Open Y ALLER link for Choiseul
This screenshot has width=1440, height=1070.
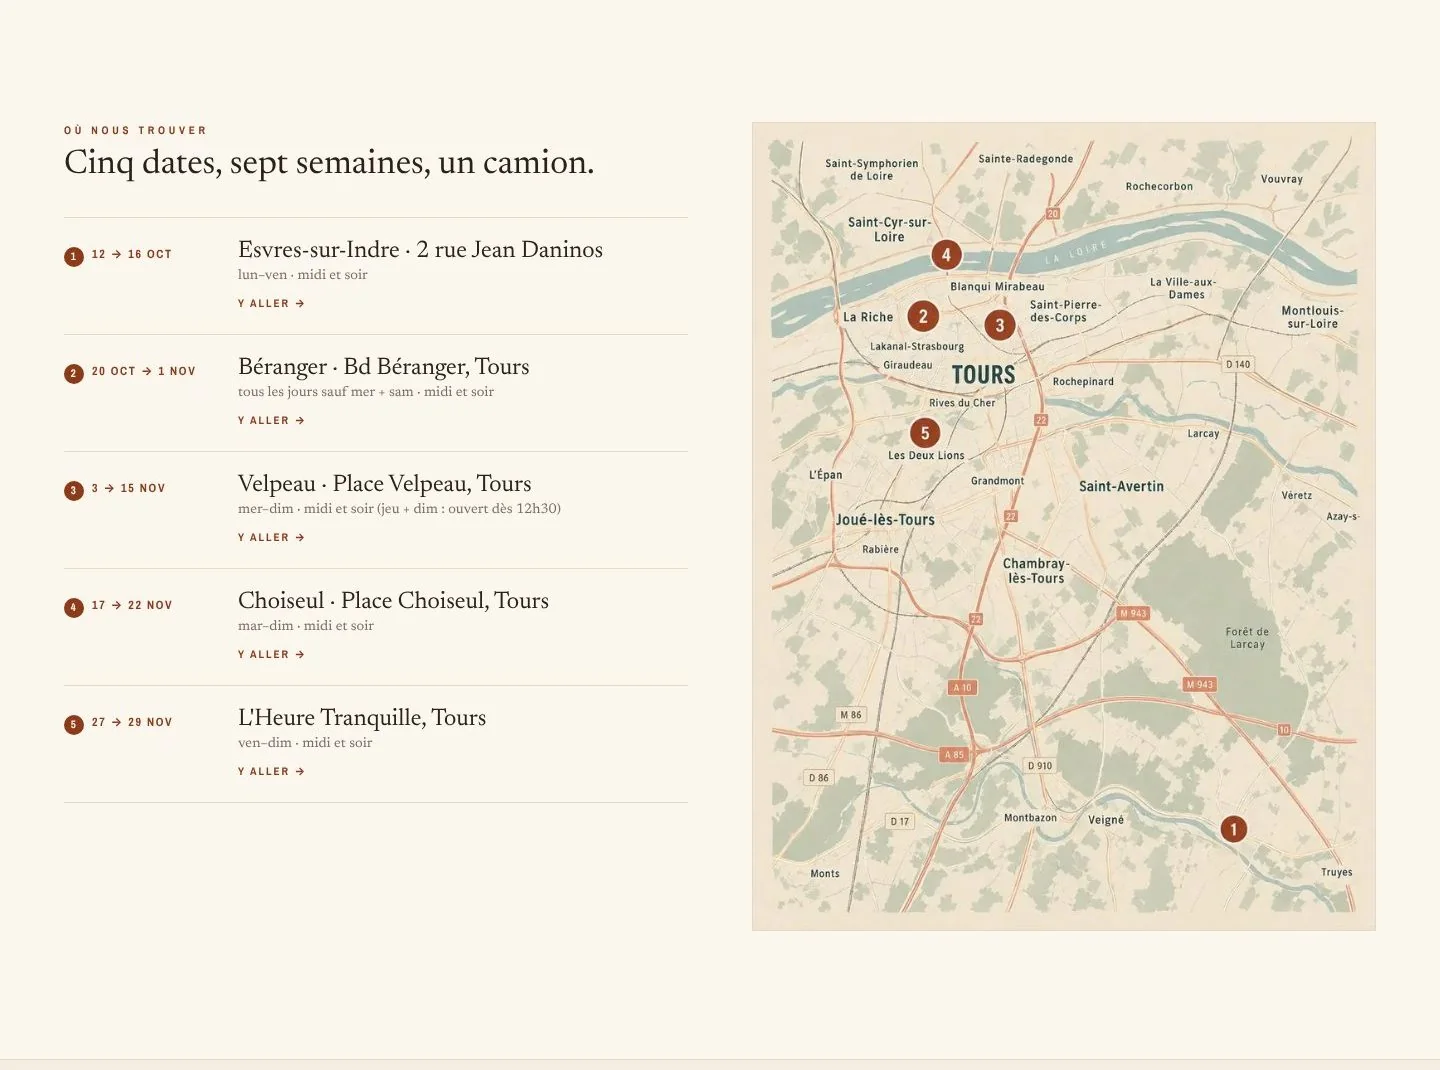[x=271, y=654]
